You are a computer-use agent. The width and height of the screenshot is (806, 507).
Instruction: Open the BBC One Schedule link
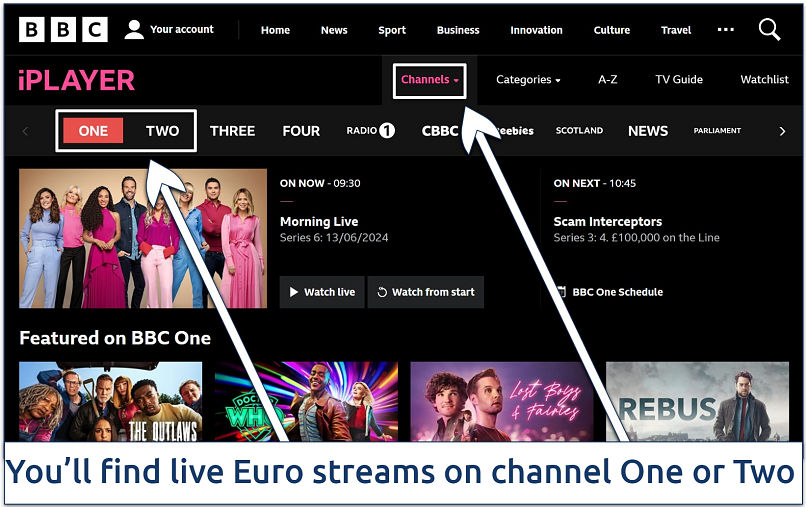pyautogui.click(x=610, y=292)
